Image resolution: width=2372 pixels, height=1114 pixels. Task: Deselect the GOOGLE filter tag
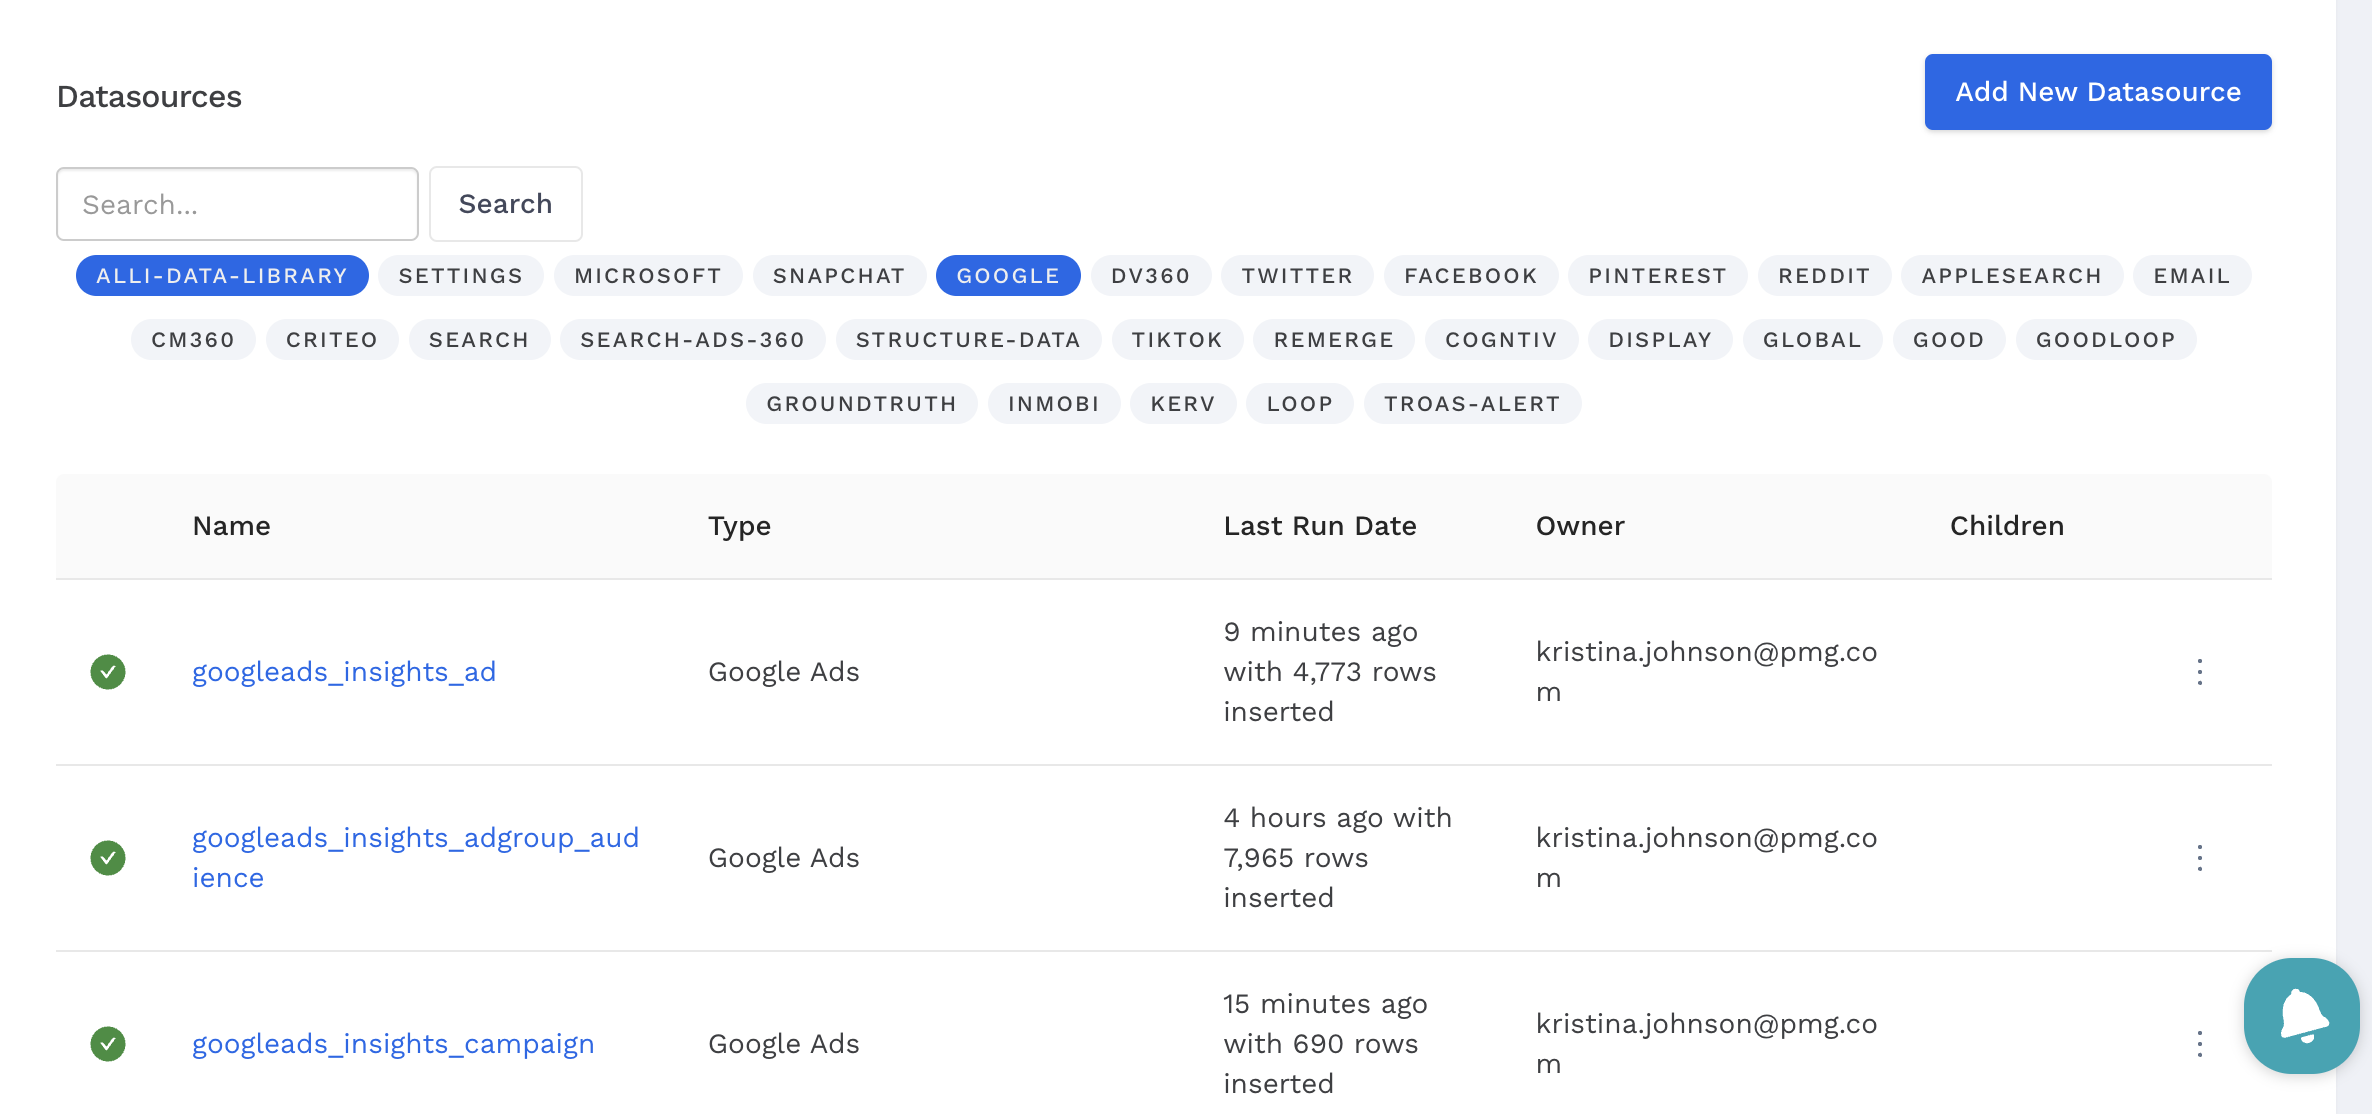click(1007, 276)
